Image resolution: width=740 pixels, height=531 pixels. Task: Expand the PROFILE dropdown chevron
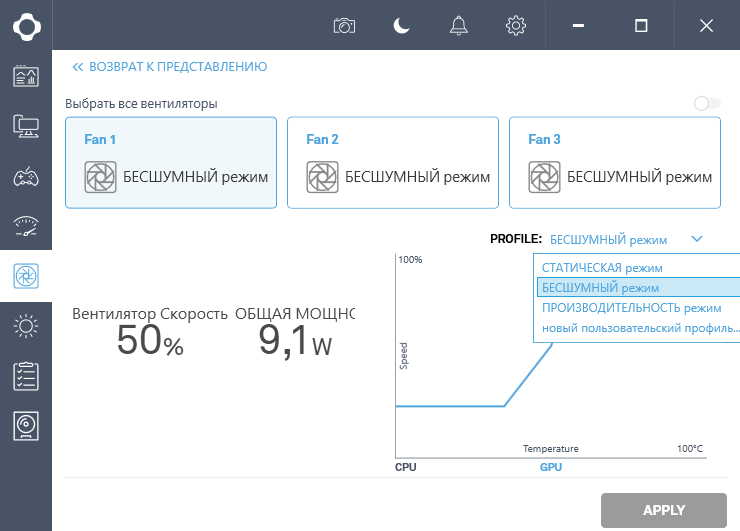pyautogui.click(x=697, y=239)
